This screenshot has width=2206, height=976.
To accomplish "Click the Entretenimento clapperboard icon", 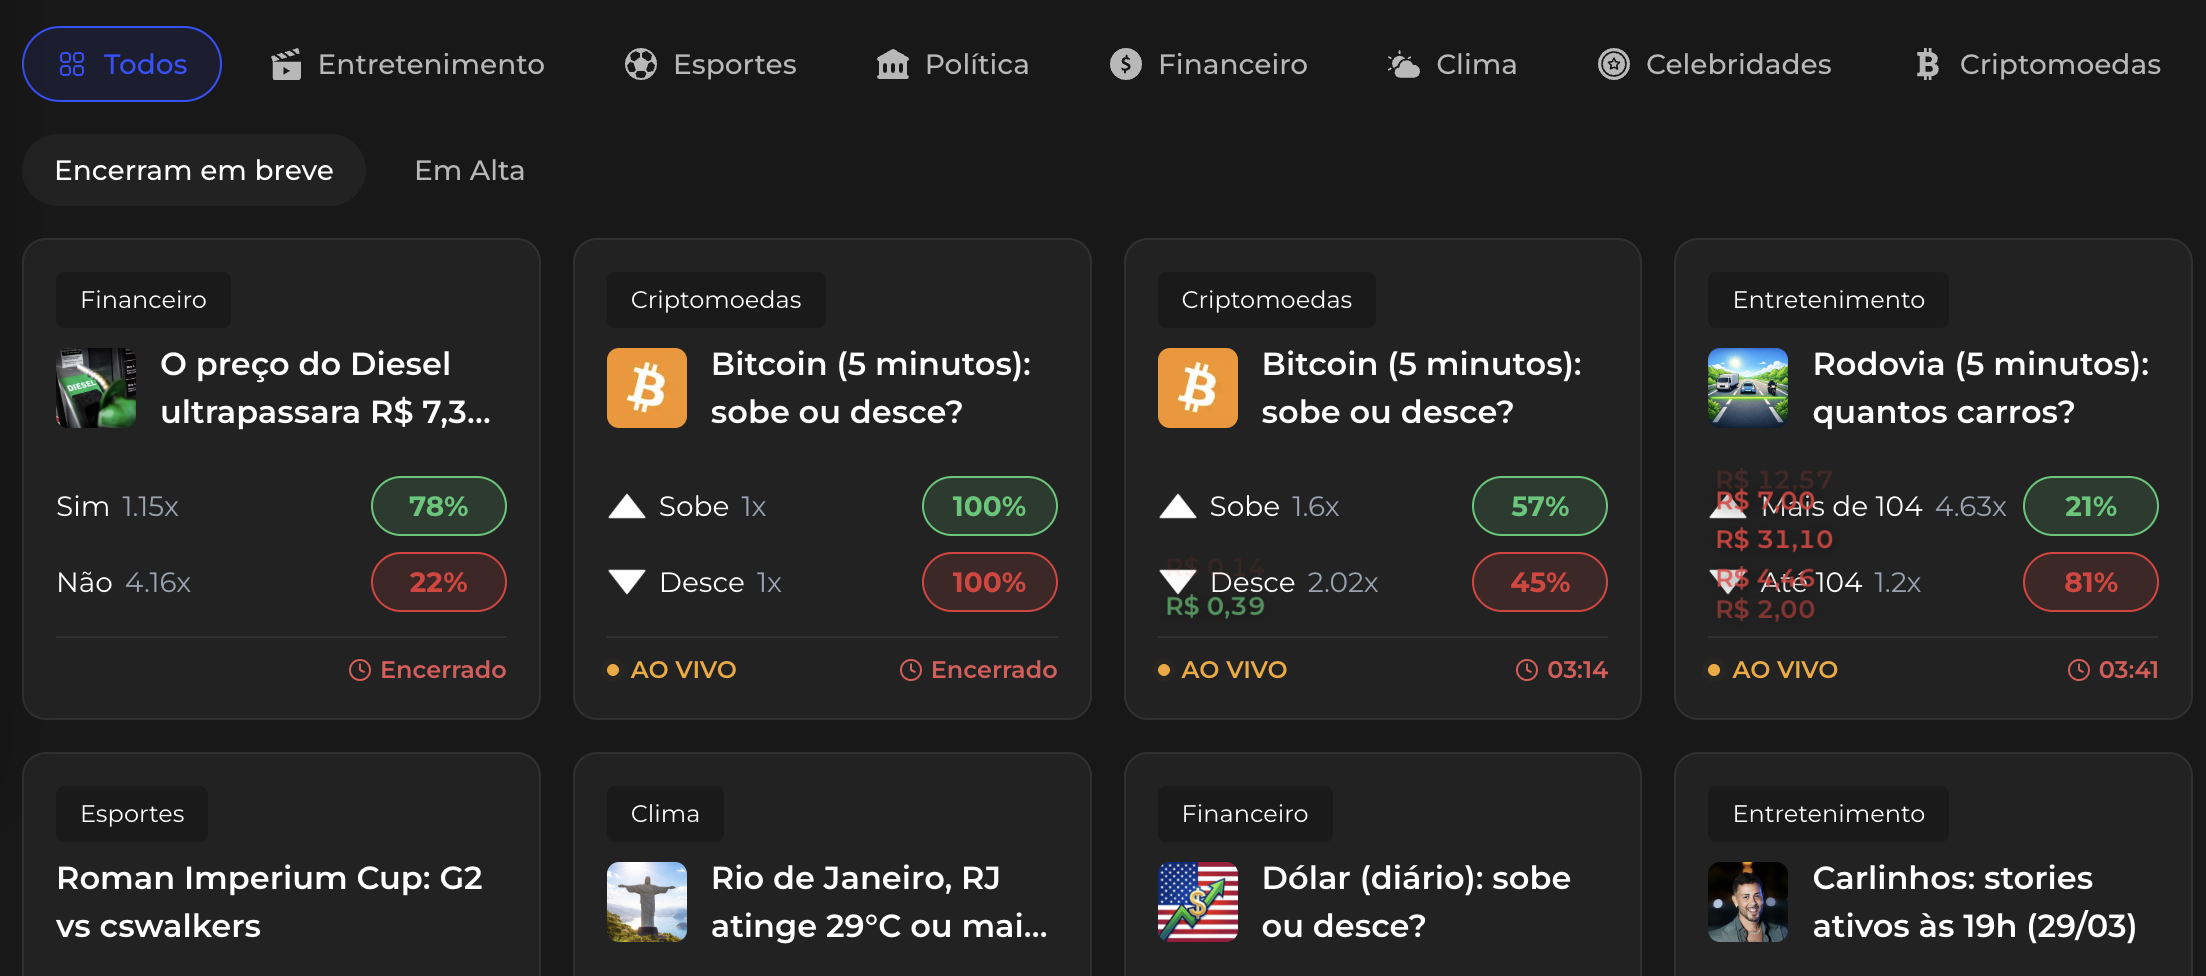I will (286, 64).
